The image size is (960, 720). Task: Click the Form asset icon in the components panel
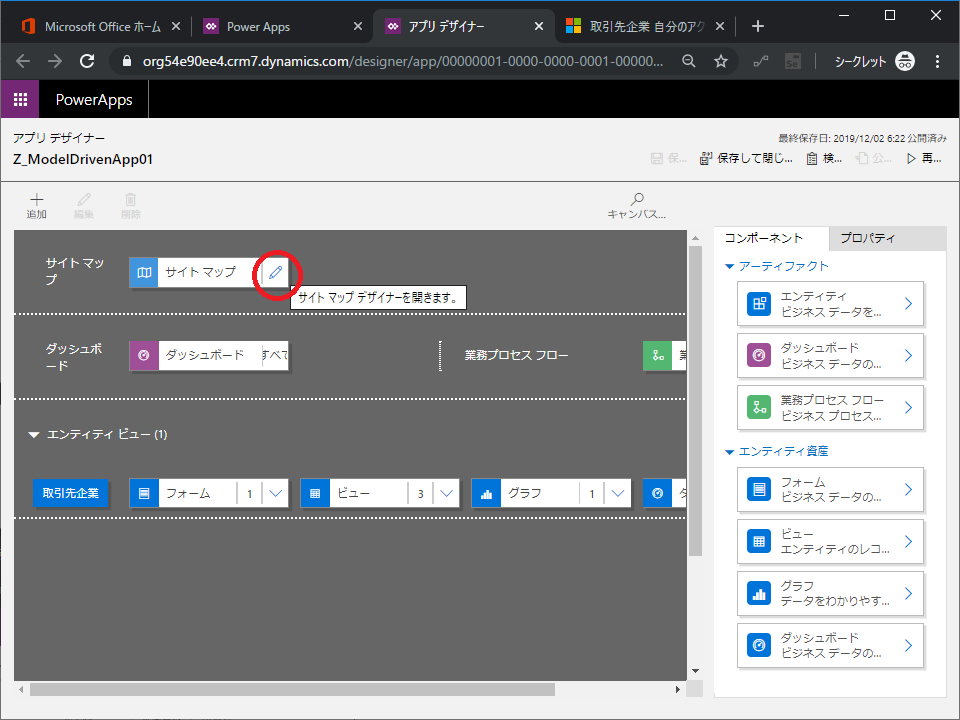pyautogui.click(x=759, y=490)
